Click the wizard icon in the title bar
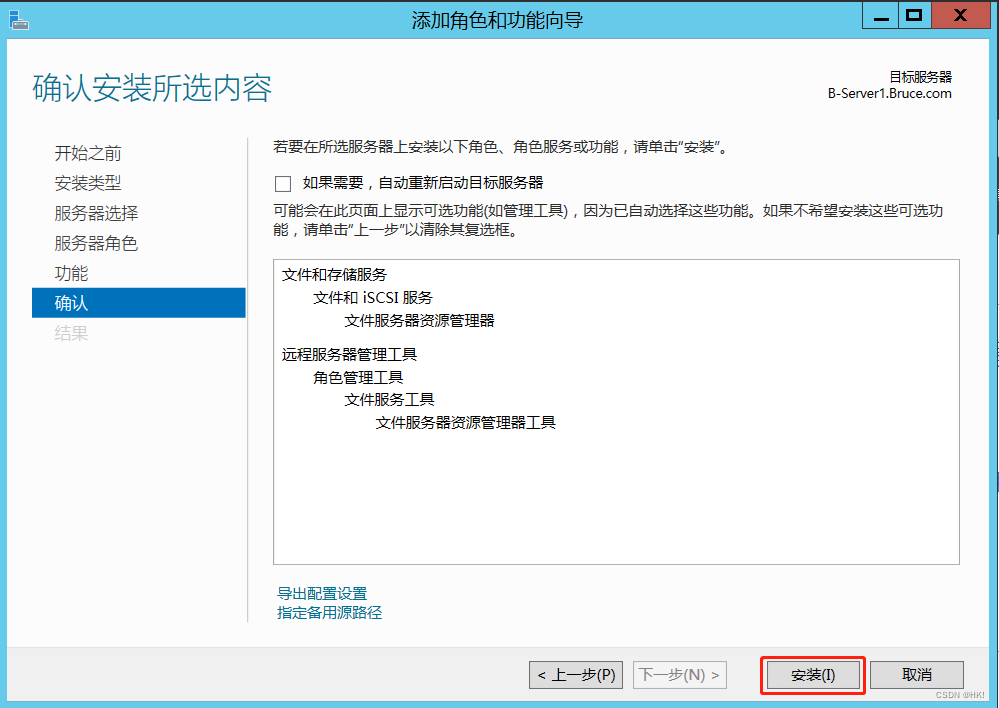 pos(19,19)
